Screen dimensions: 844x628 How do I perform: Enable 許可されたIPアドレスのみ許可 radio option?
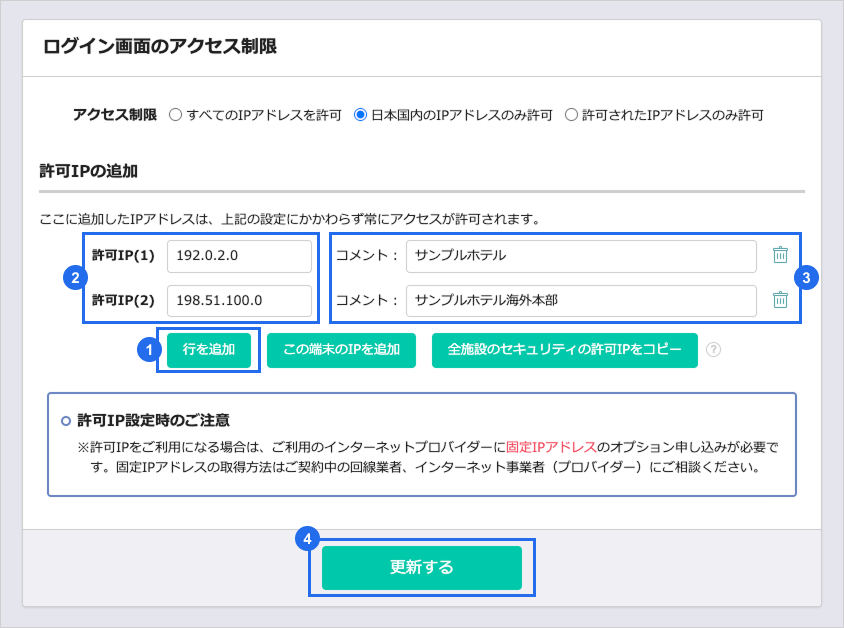(572, 115)
